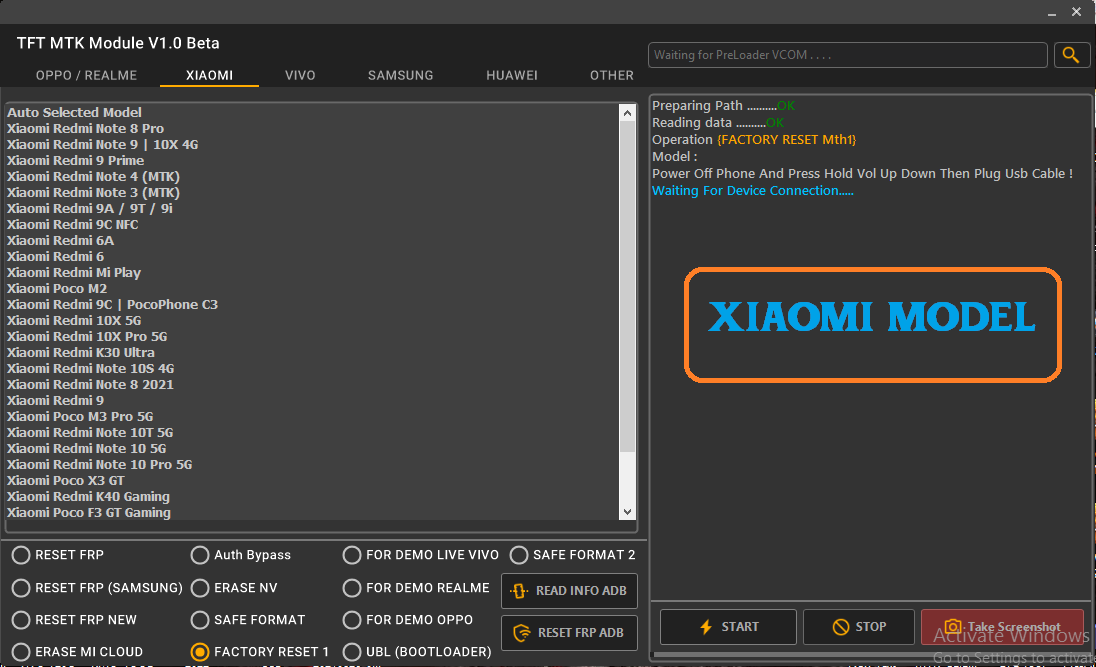The width and height of the screenshot is (1096, 667).
Task: Select Xiaomi Redmi Note 10T 5G
Action: coord(90,433)
